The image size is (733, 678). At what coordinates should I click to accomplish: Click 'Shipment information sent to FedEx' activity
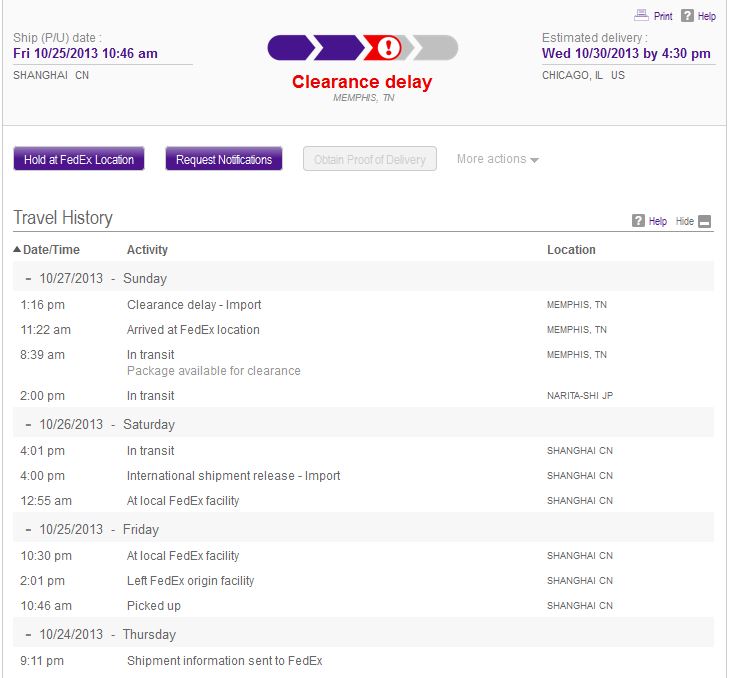(x=224, y=661)
